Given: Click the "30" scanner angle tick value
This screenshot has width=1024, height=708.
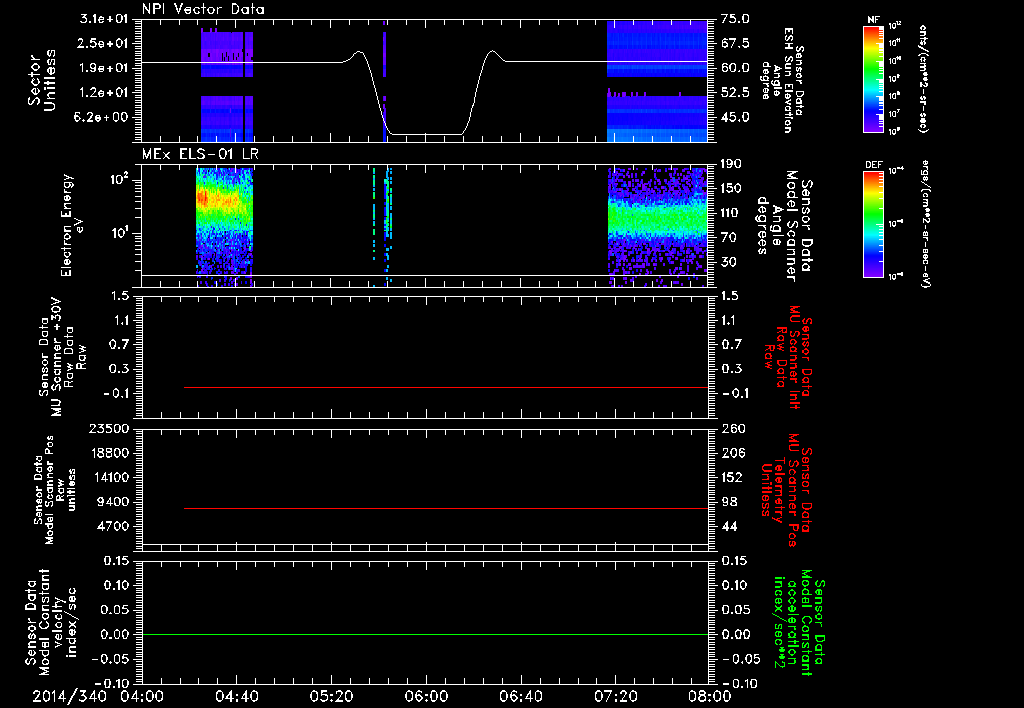Looking at the screenshot, I should click(729, 263).
